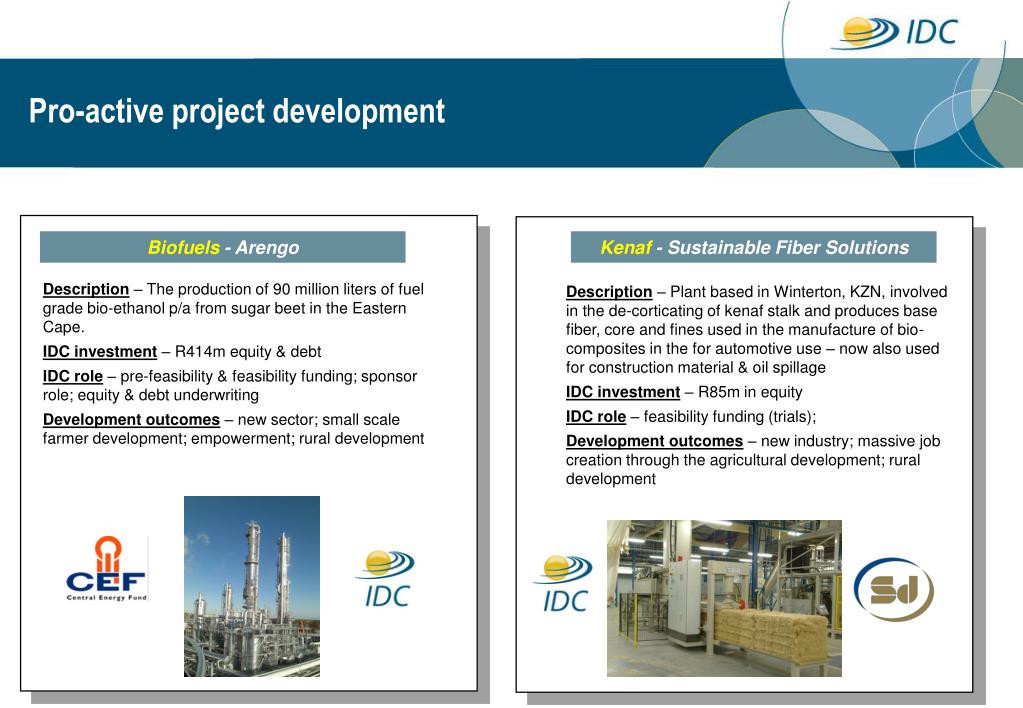Click the 'R414m equity & debt' text
1023x708 pixels.
click(248, 352)
